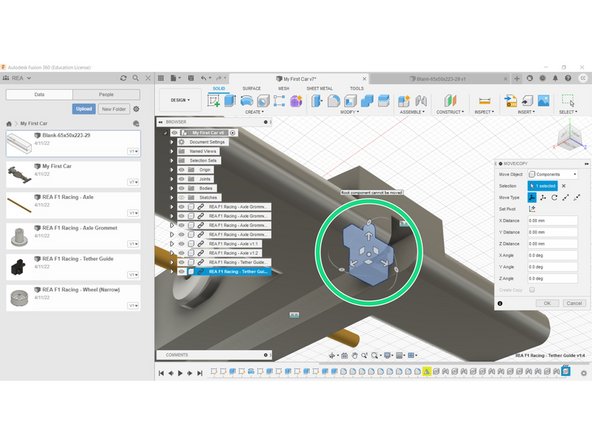Select the Revolve tool in Create
The width and height of the screenshot is (592, 444).
pyautogui.click(x=247, y=101)
